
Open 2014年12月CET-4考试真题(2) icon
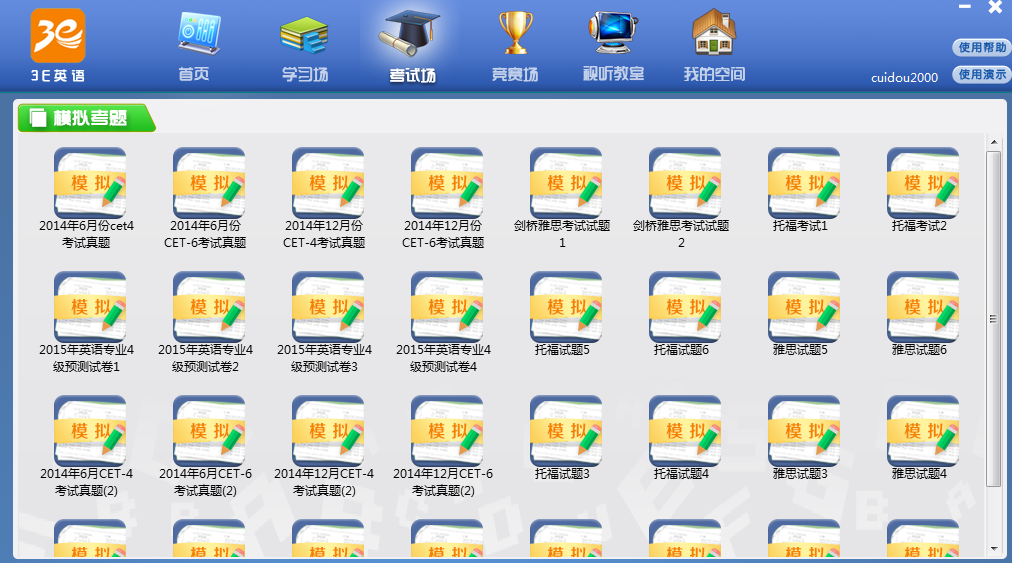pos(328,431)
